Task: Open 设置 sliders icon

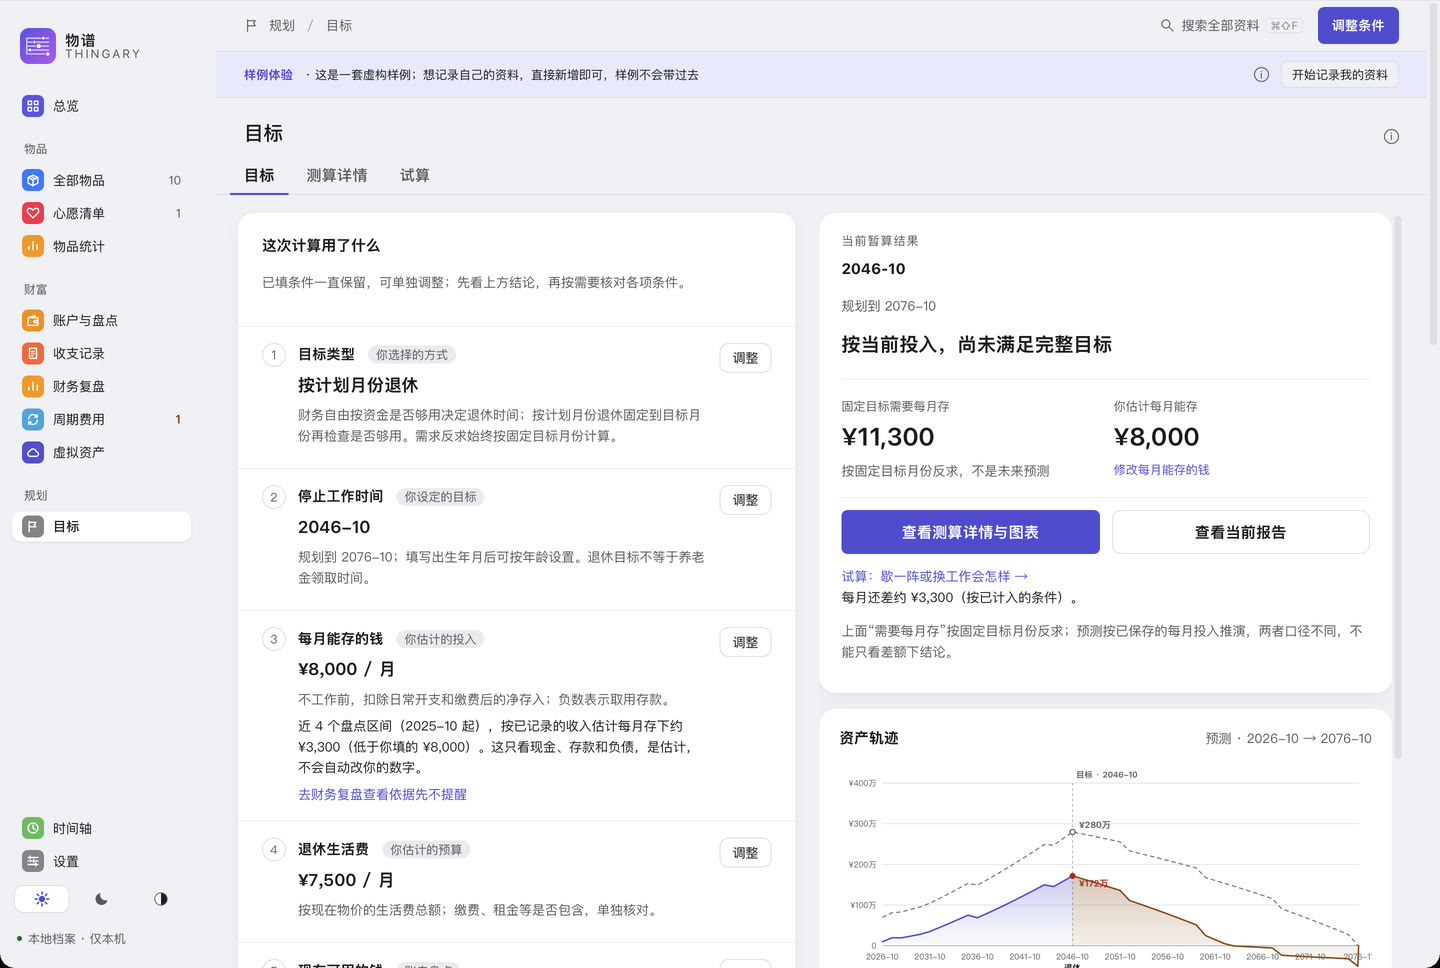Action: click(33, 861)
